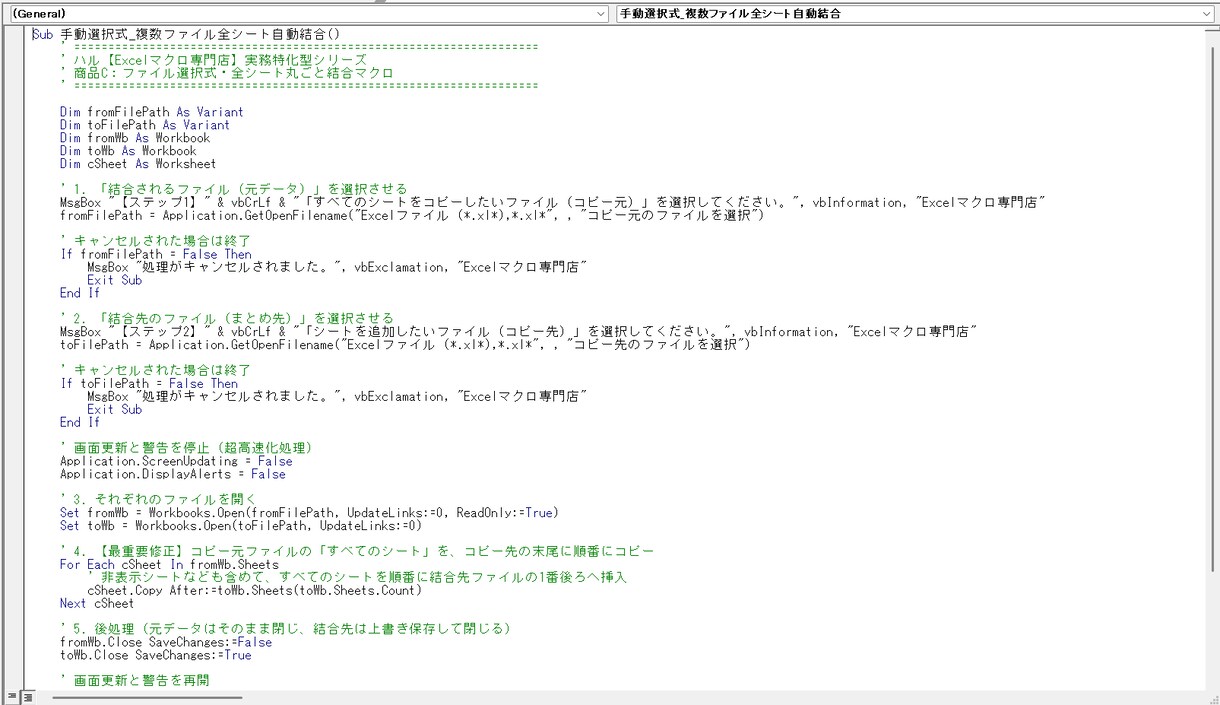Click Application.DisplayAlerts = False line
This screenshot has width=1220, height=705.
(x=172, y=474)
